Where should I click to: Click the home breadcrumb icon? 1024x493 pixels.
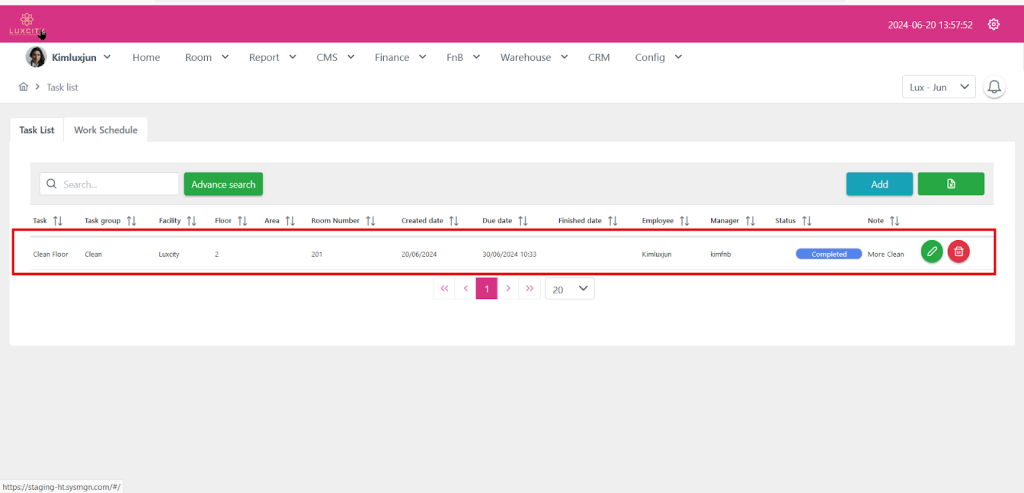(x=23, y=87)
